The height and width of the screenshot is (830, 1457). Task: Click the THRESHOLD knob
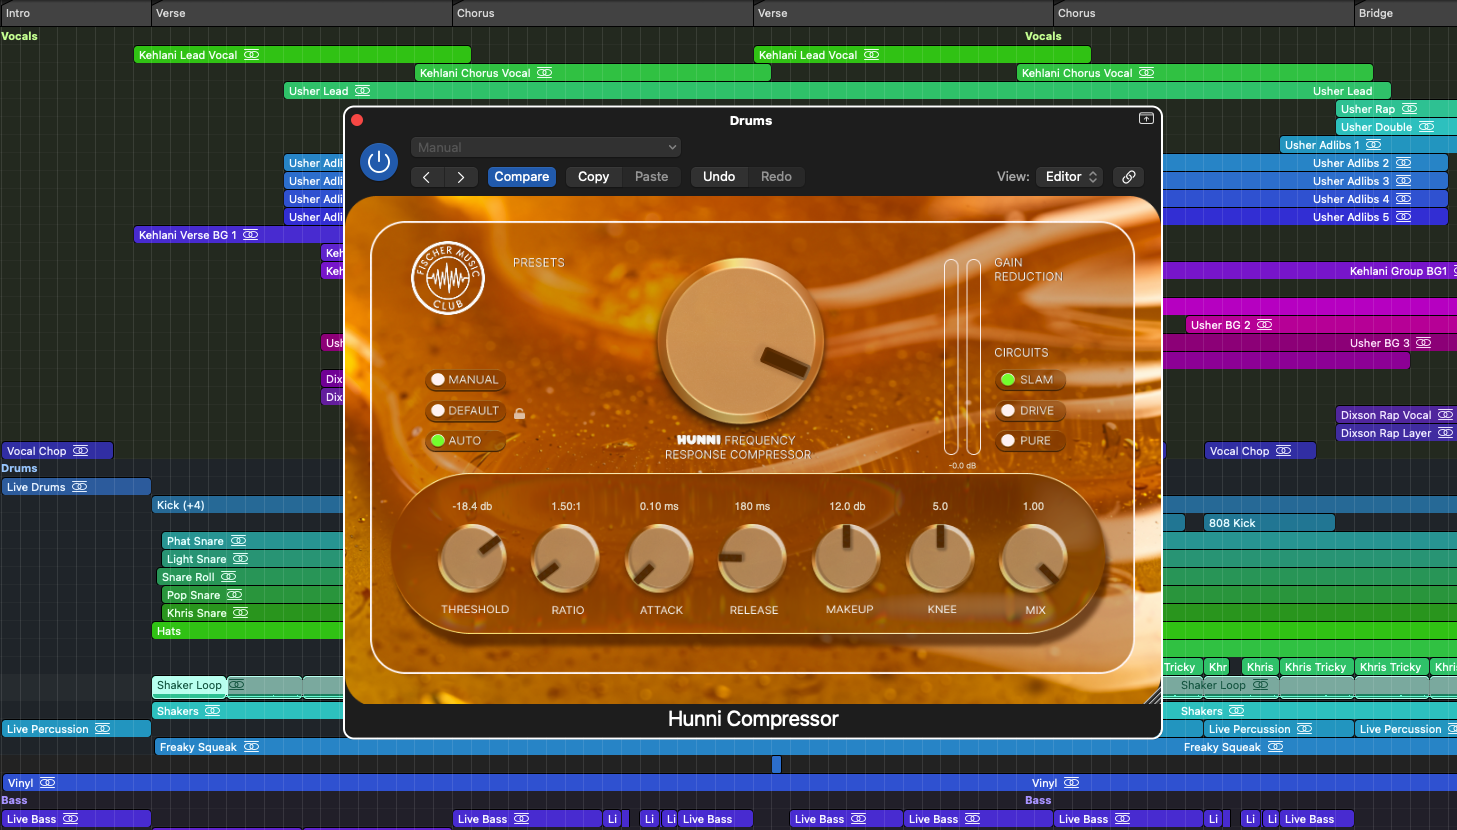473,559
